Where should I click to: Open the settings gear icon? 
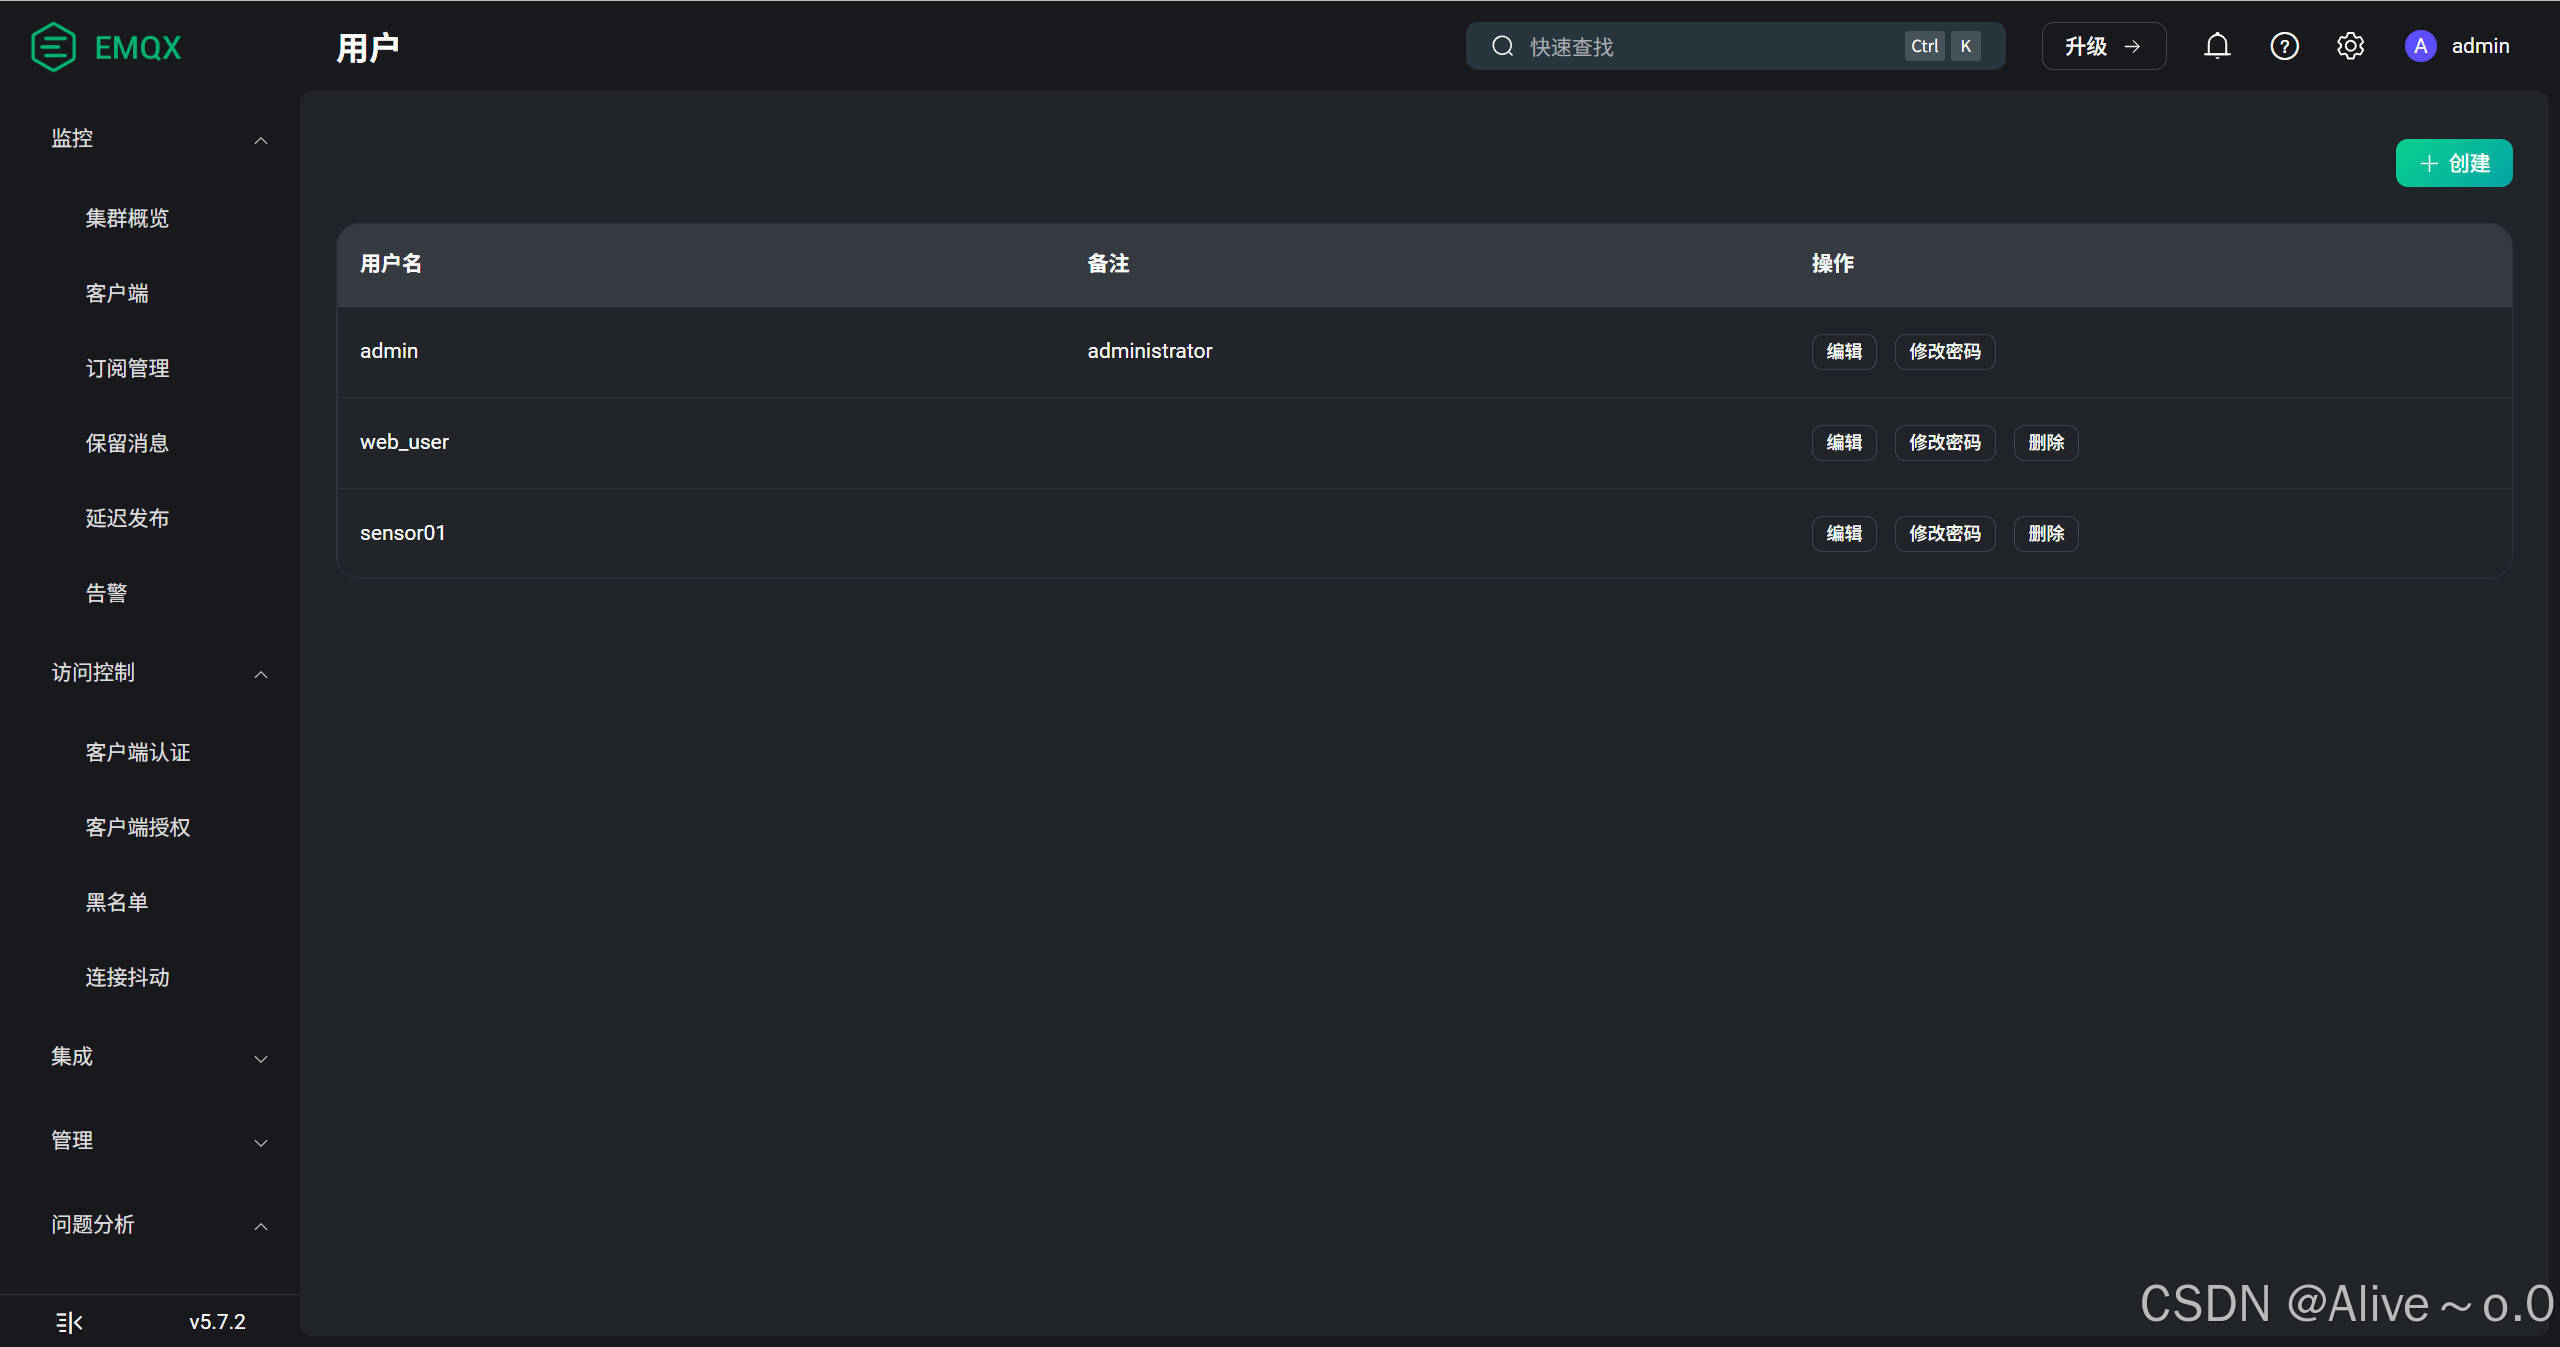(x=2350, y=46)
